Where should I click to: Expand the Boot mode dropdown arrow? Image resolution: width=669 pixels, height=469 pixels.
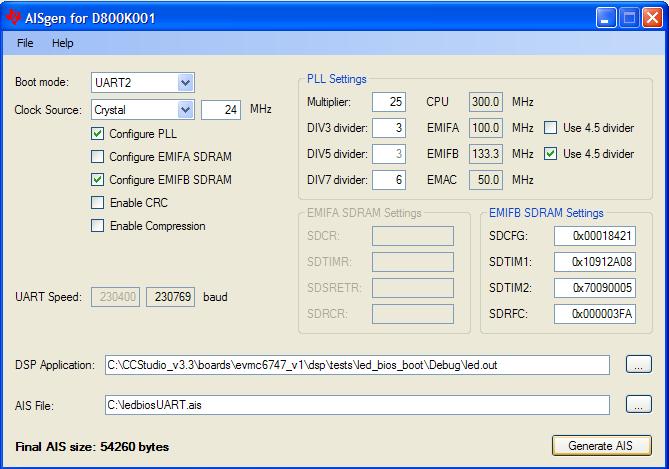point(186,82)
